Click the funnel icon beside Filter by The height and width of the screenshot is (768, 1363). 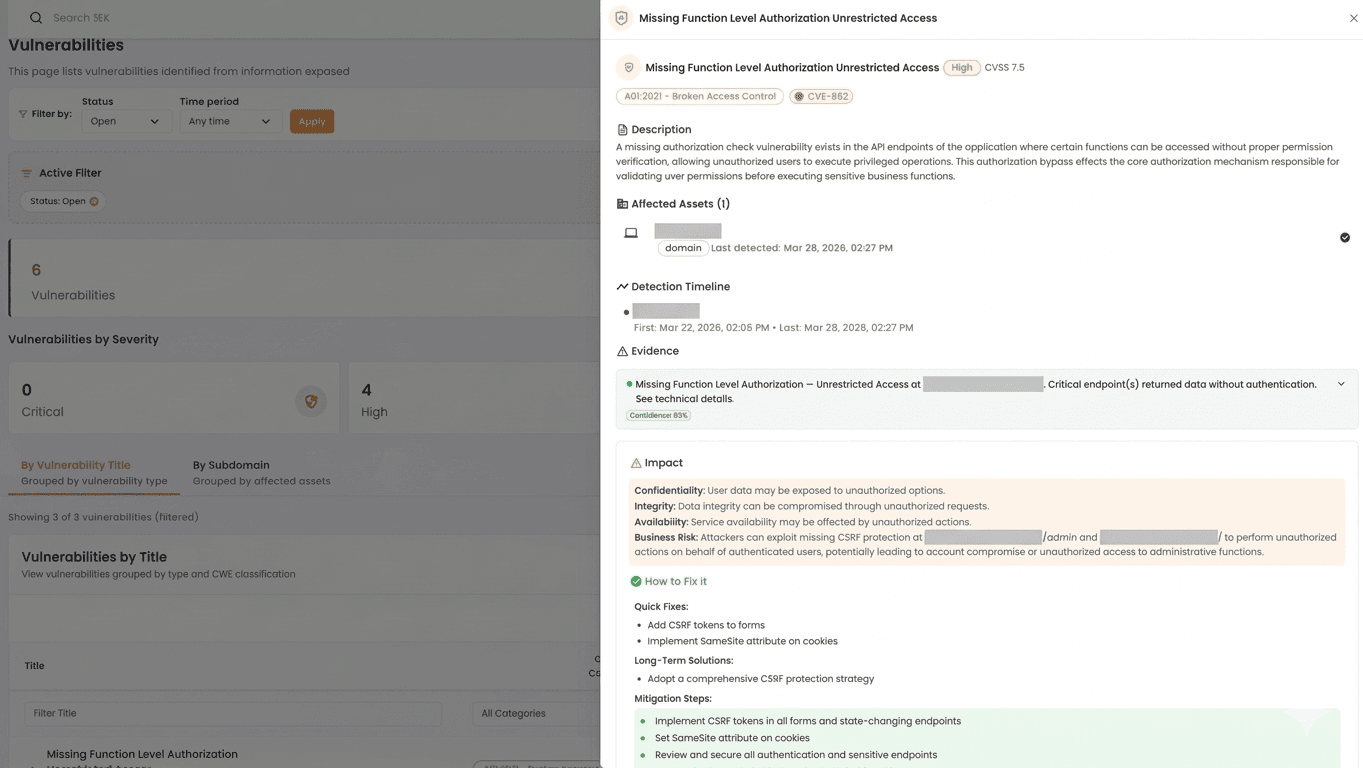(23, 114)
